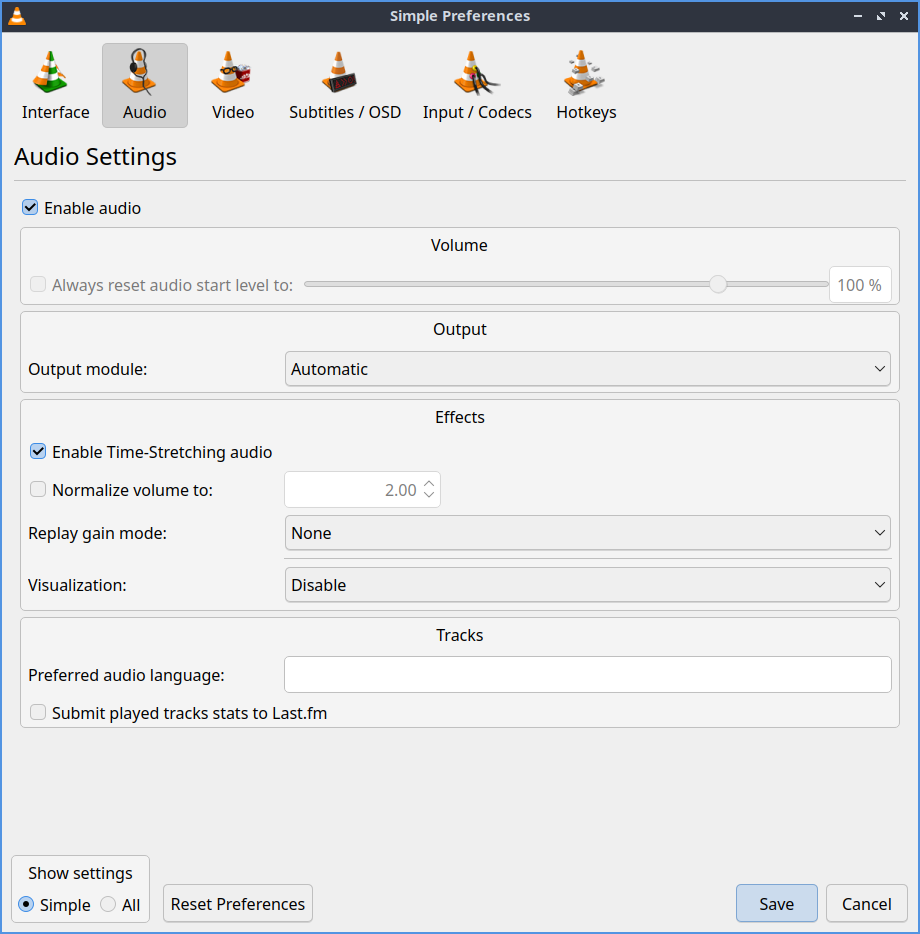Click the Reset Preferences button

238,904
